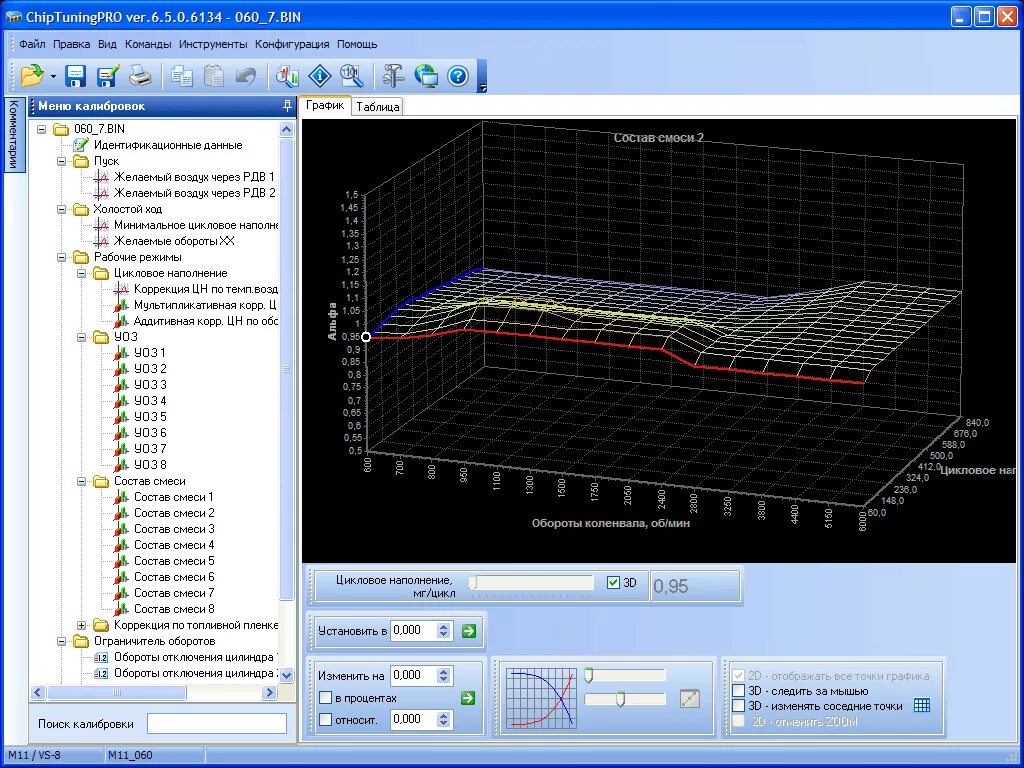Apply Установить в value with green arrow

[x=468, y=631]
